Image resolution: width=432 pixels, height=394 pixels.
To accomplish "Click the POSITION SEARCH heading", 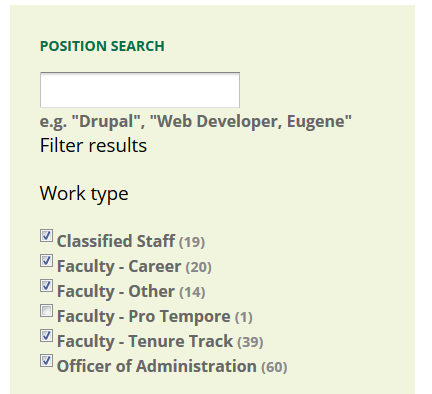I will (x=102, y=46).
